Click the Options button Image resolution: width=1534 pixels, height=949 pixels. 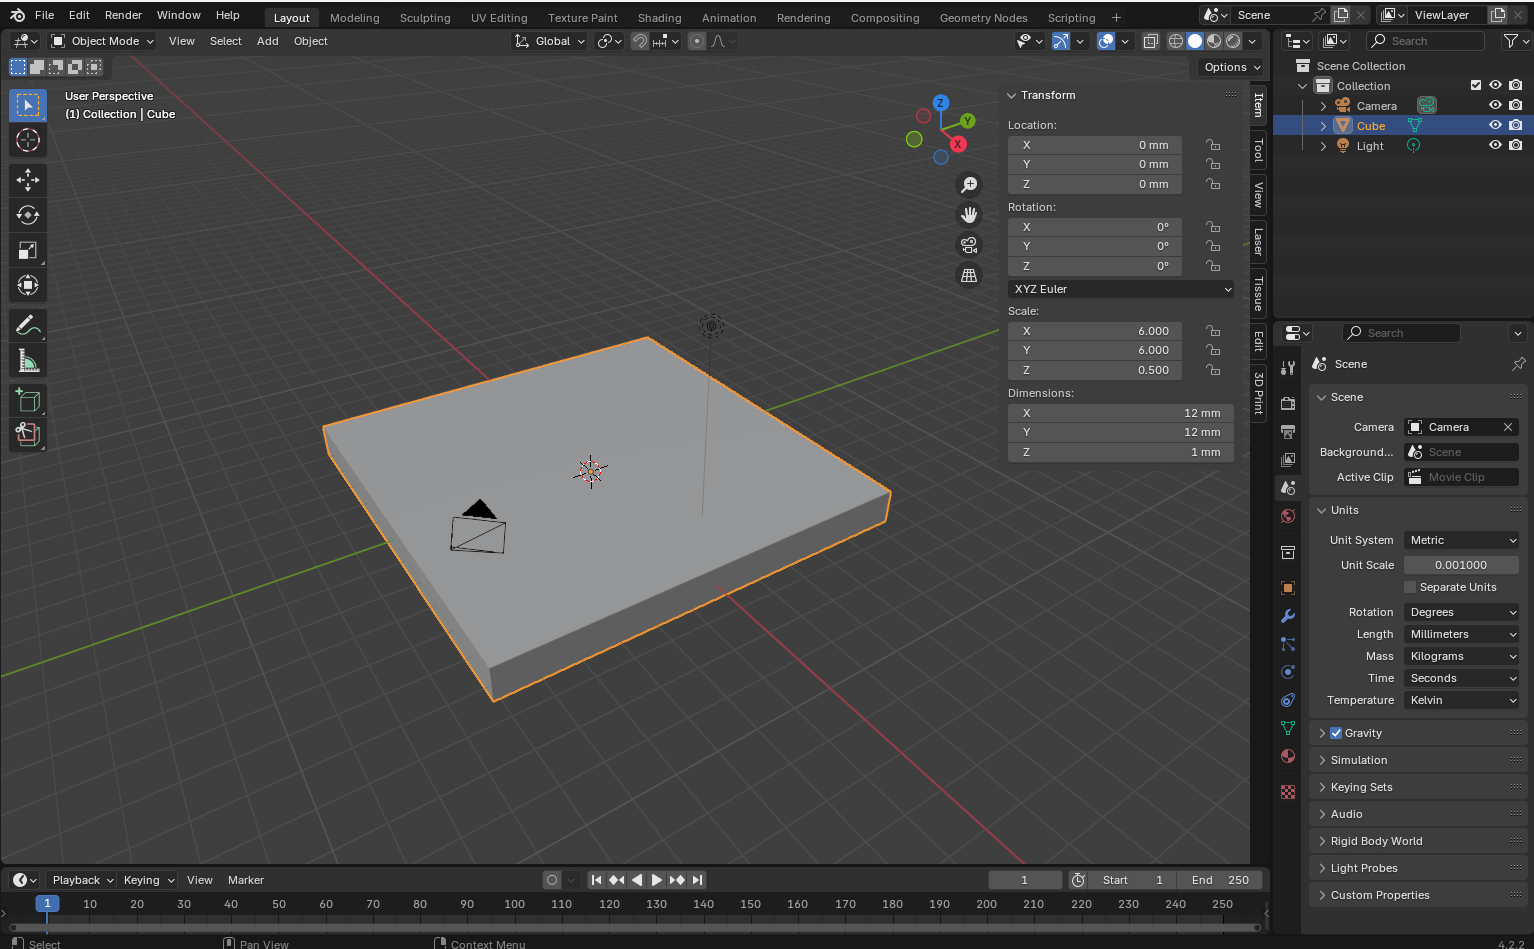tap(1232, 67)
